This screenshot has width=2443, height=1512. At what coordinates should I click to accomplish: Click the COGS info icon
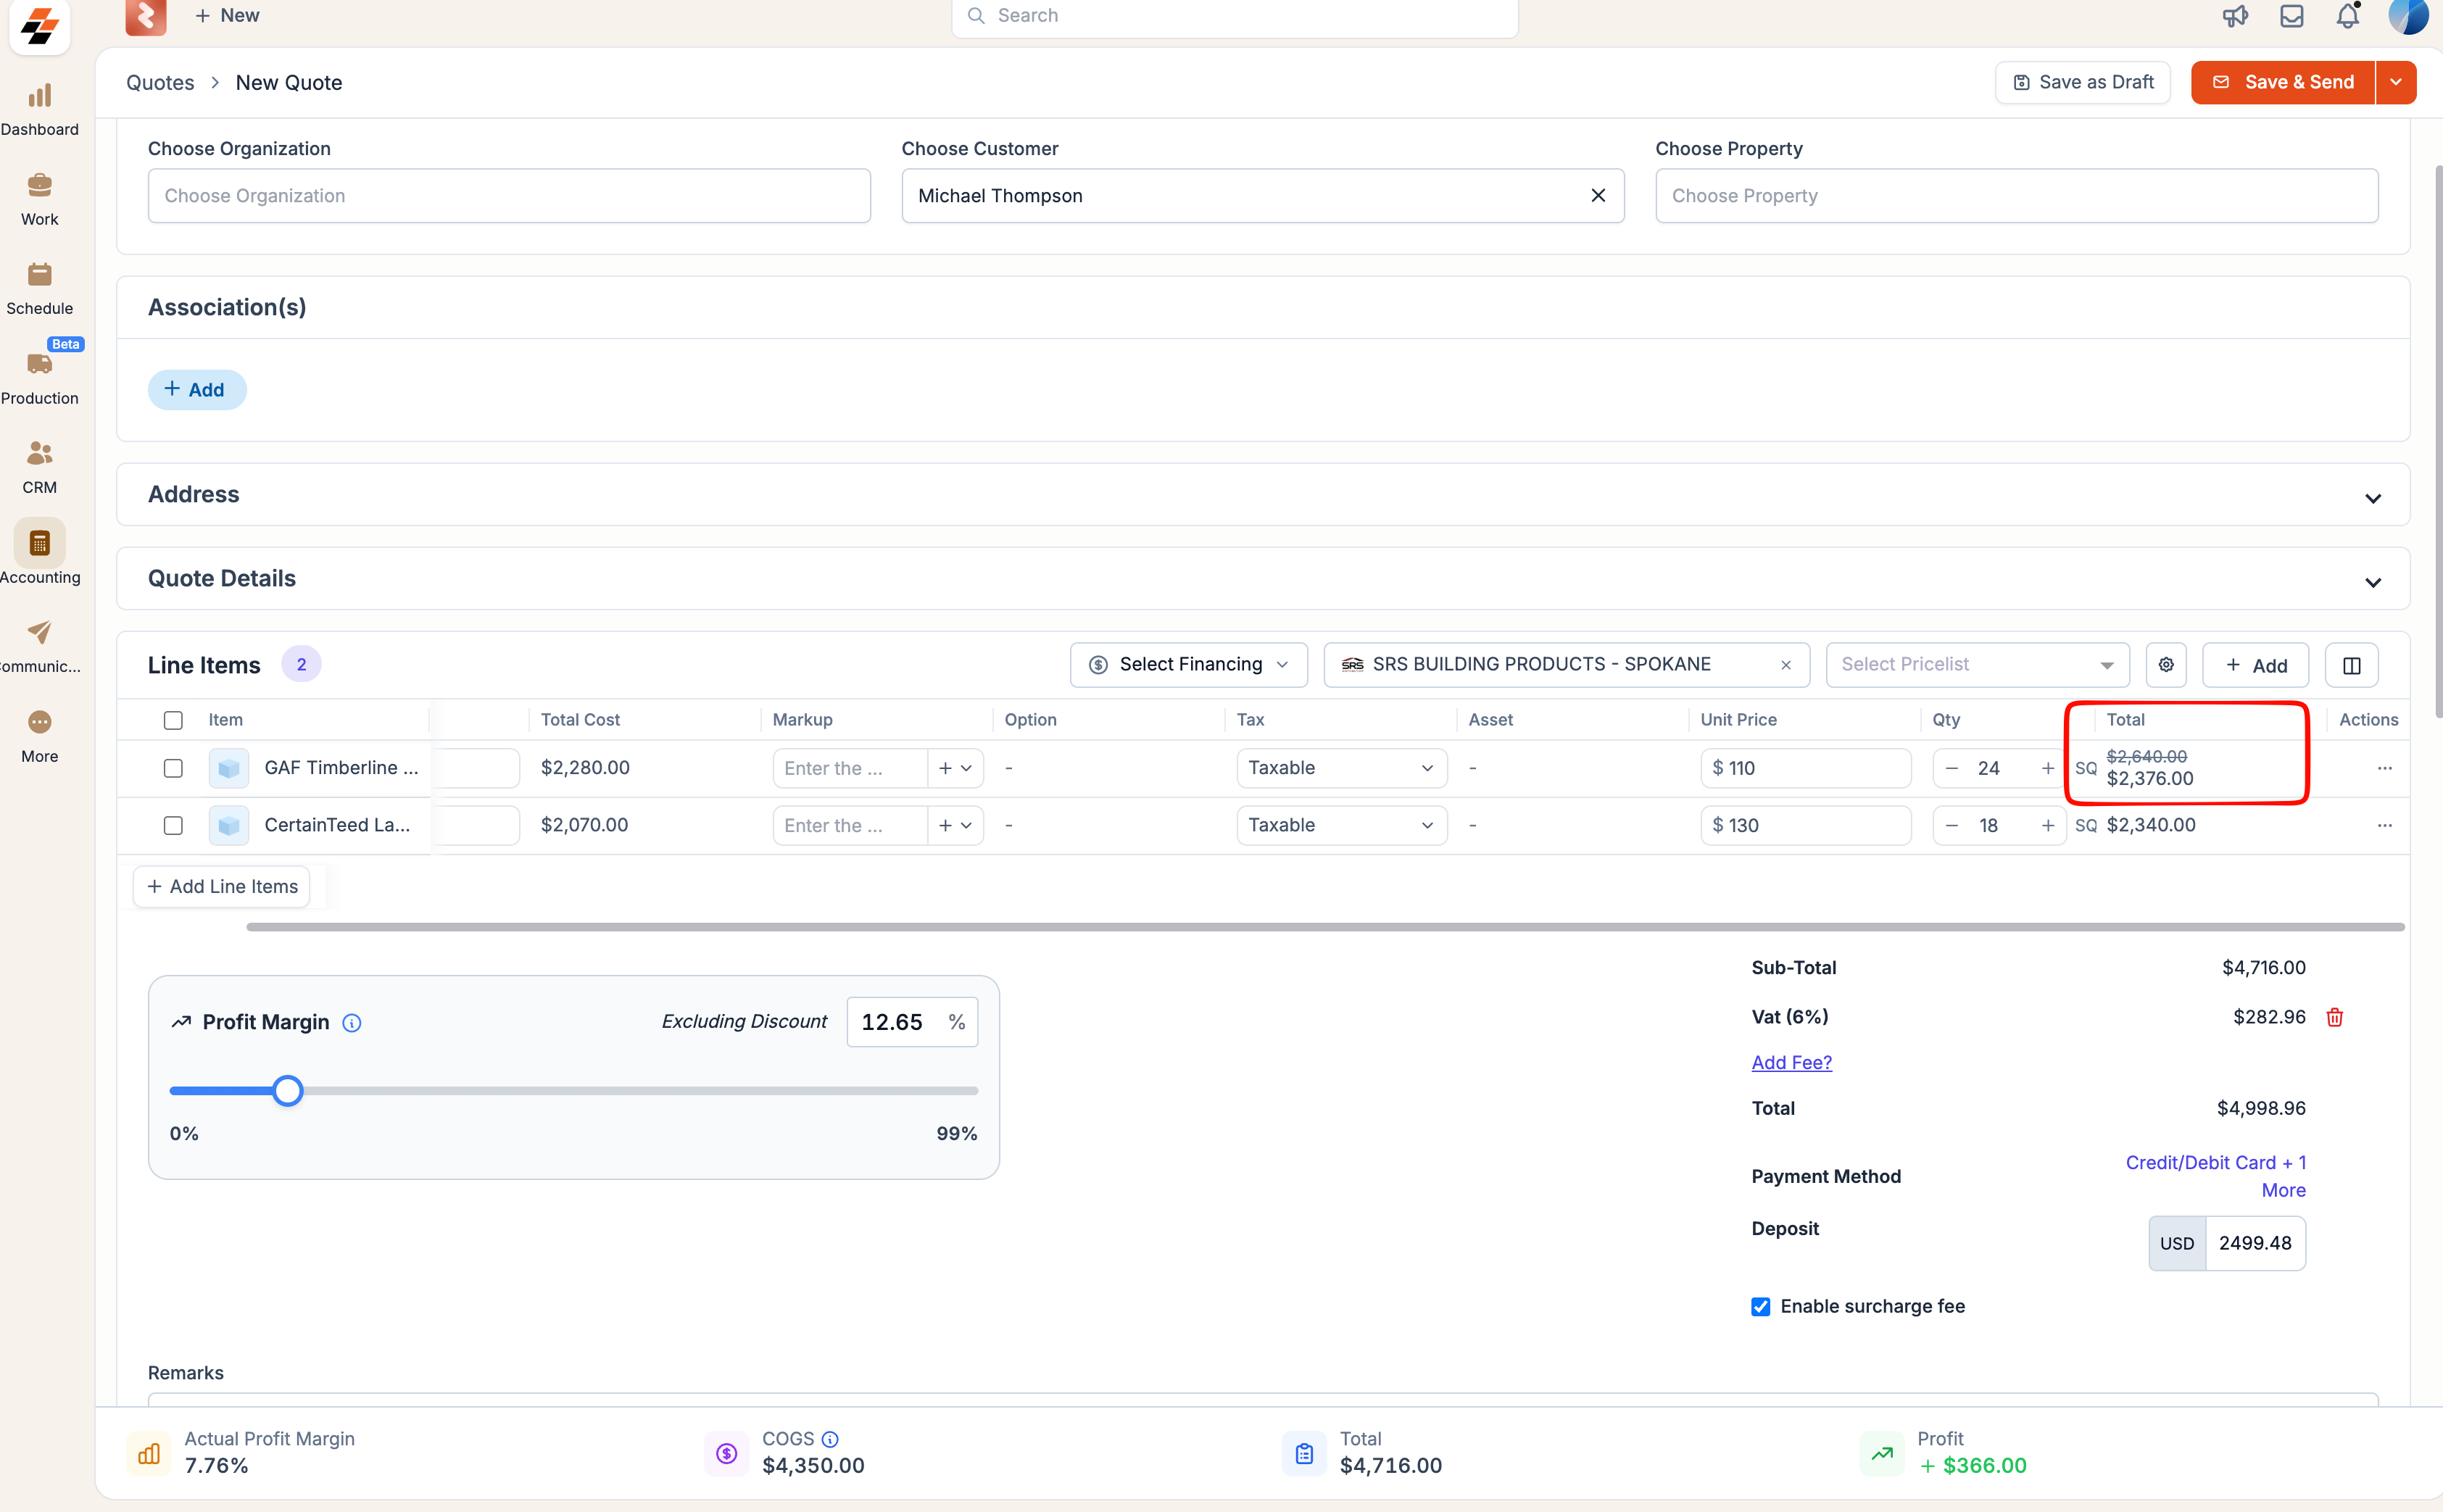[x=830, y=1439]
